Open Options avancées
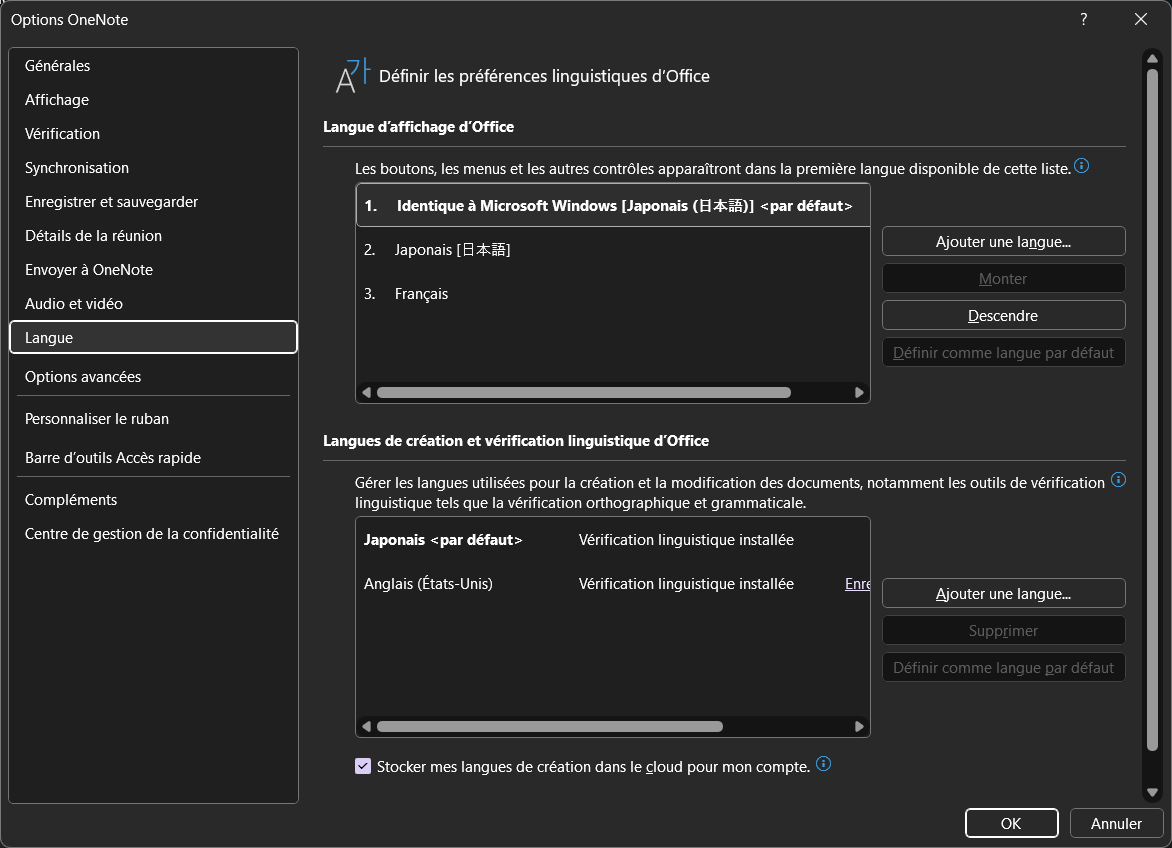 point(153,377)
